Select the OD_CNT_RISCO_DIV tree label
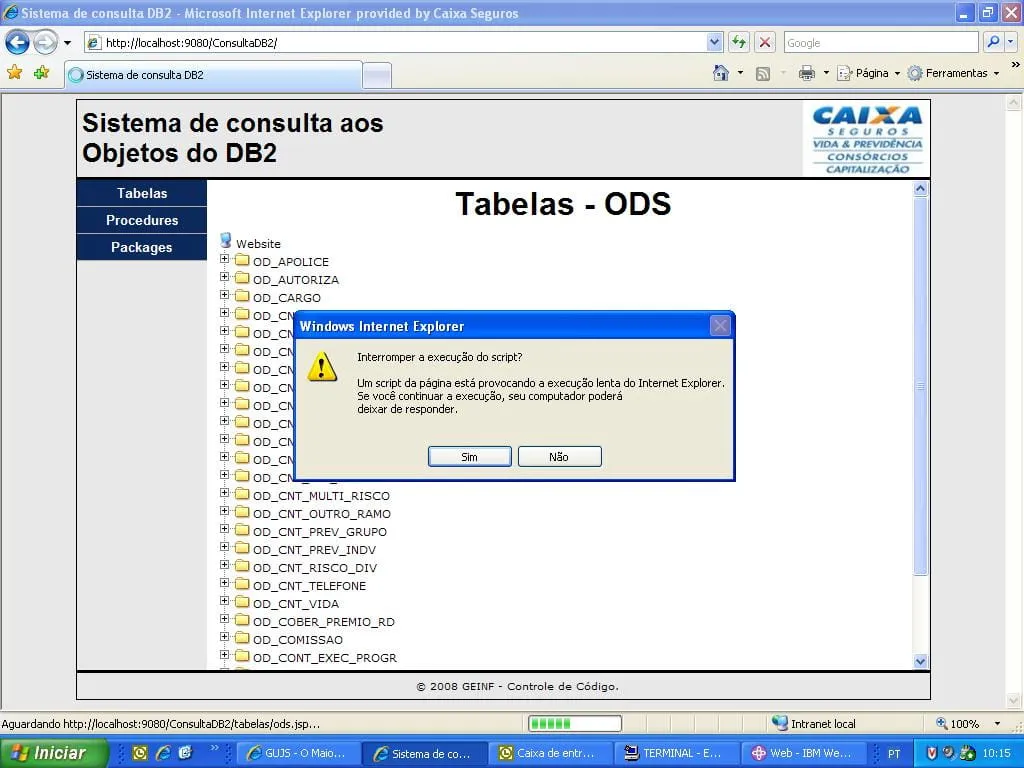This screenshot has height=768, width=1024. click(315, 568)
